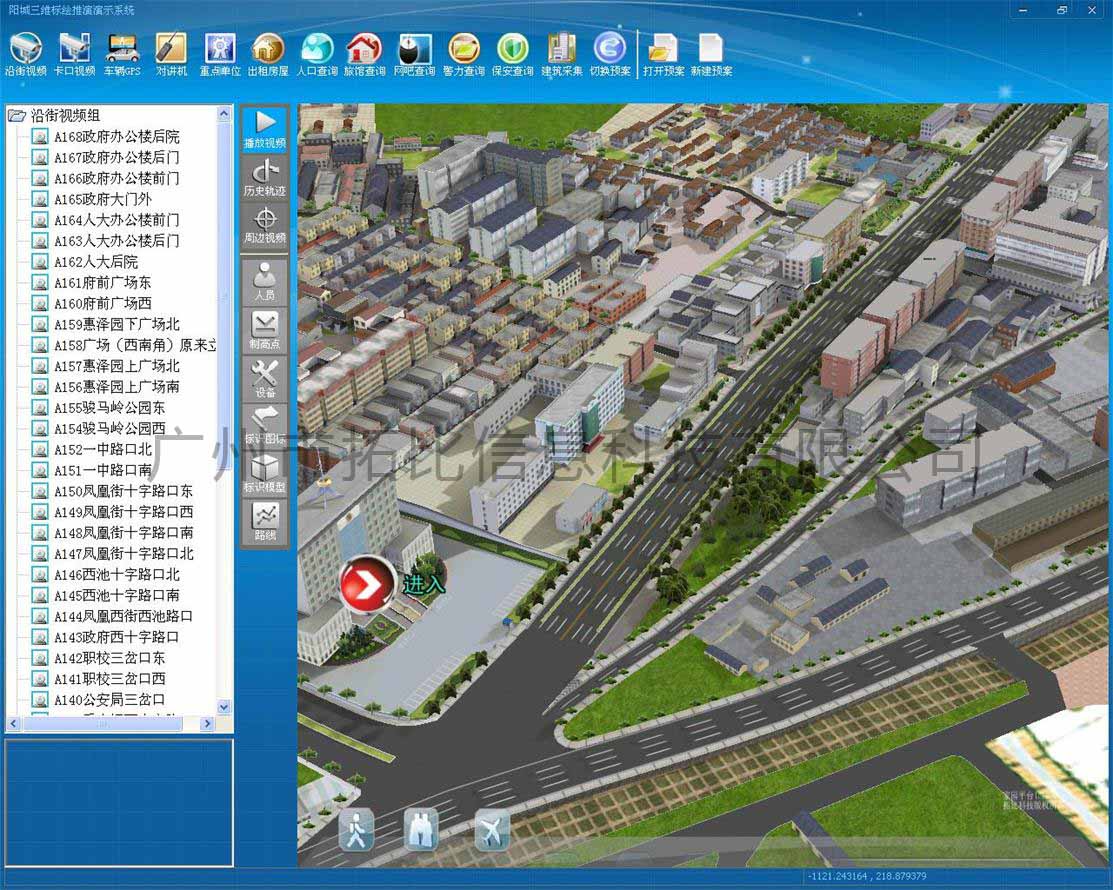Select camera A149凤凰街十字路口西
Image resolution: width=1113 pixels, height=890 pixels.
(x=124, y=512)
